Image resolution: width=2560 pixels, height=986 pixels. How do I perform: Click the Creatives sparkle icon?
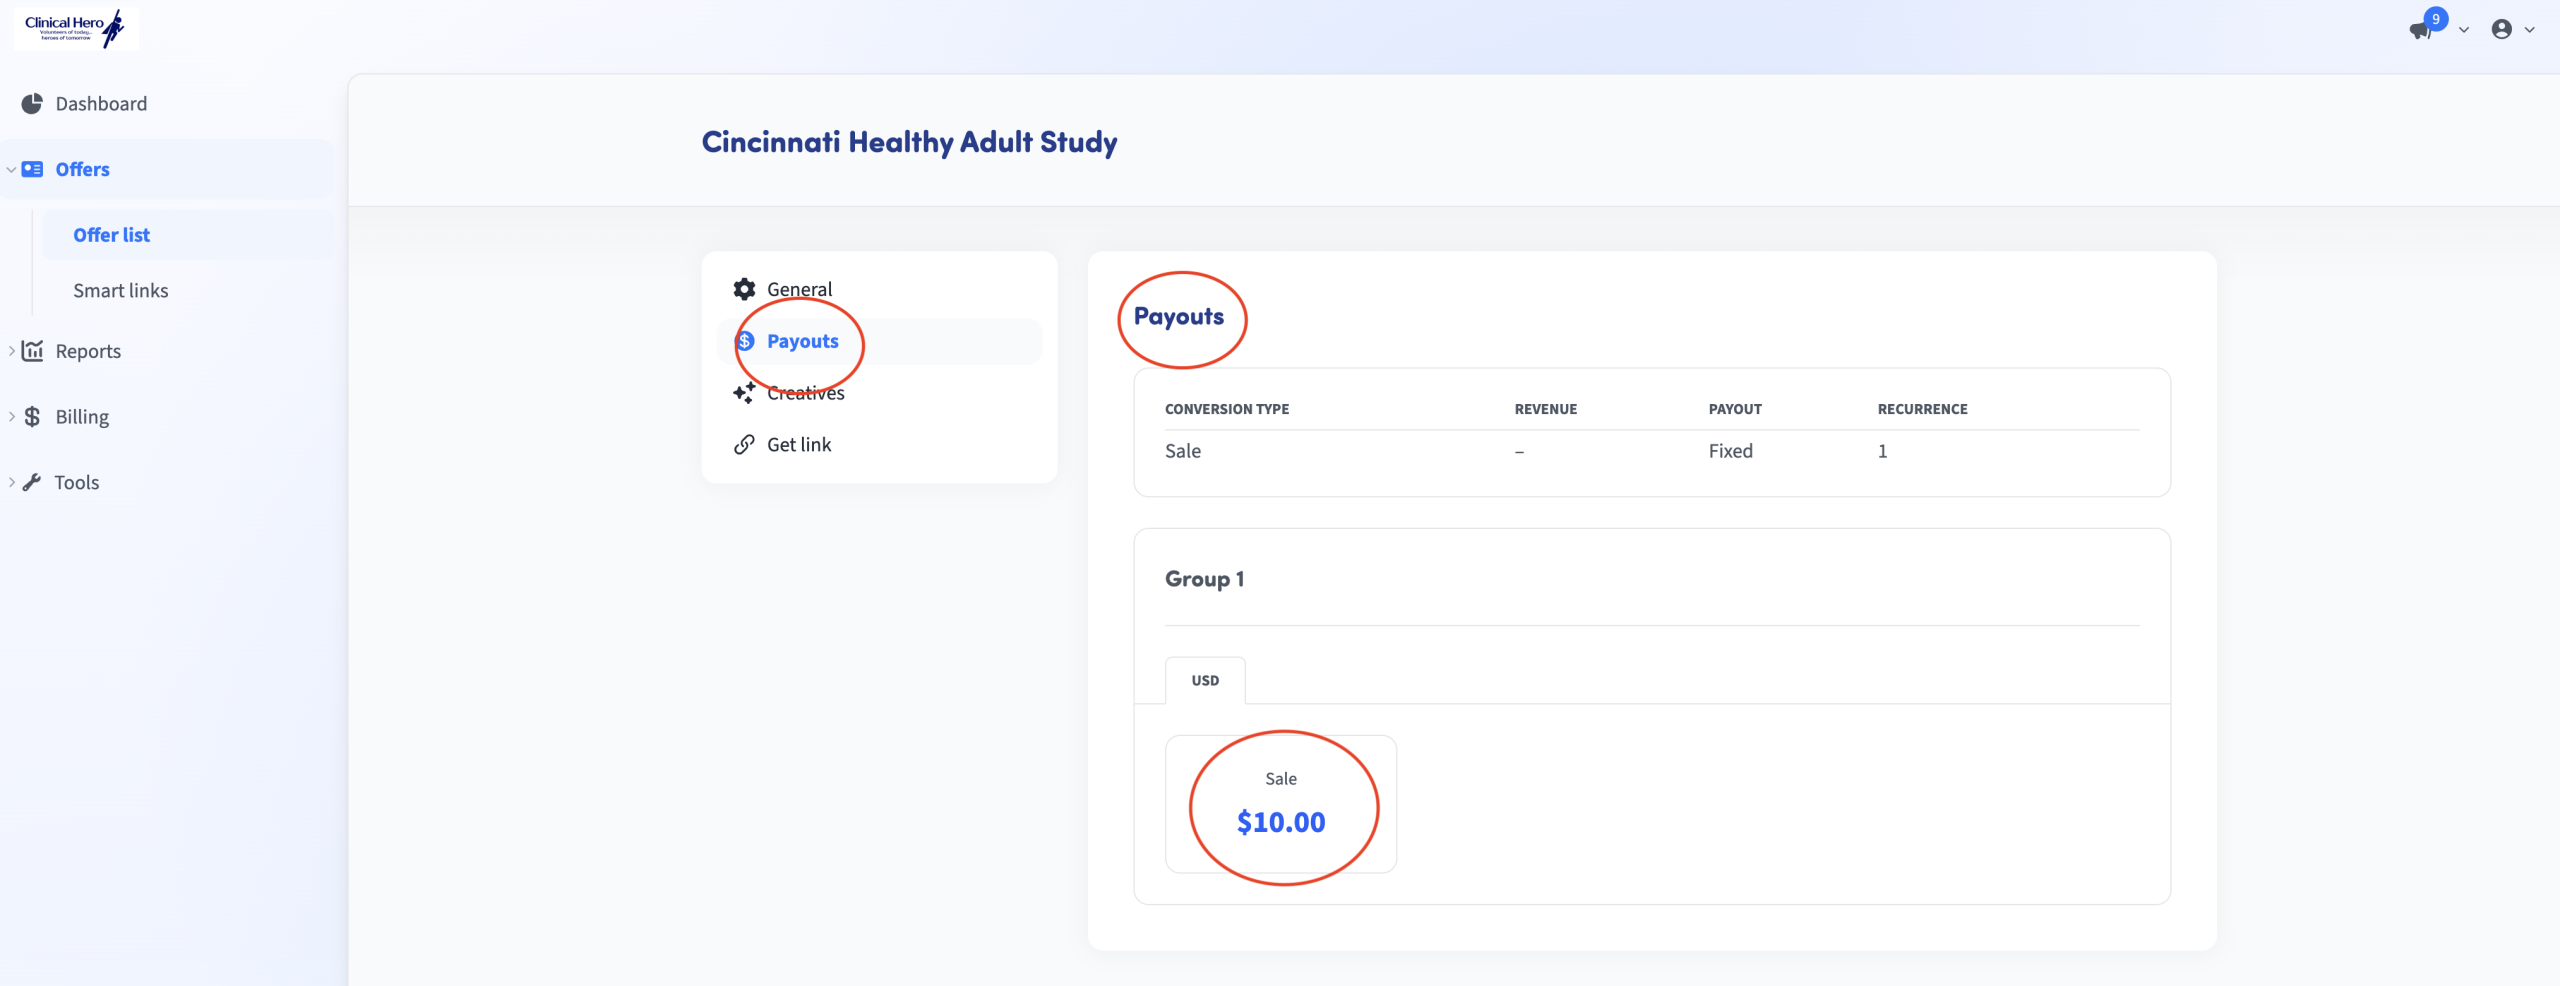(744, 393)
